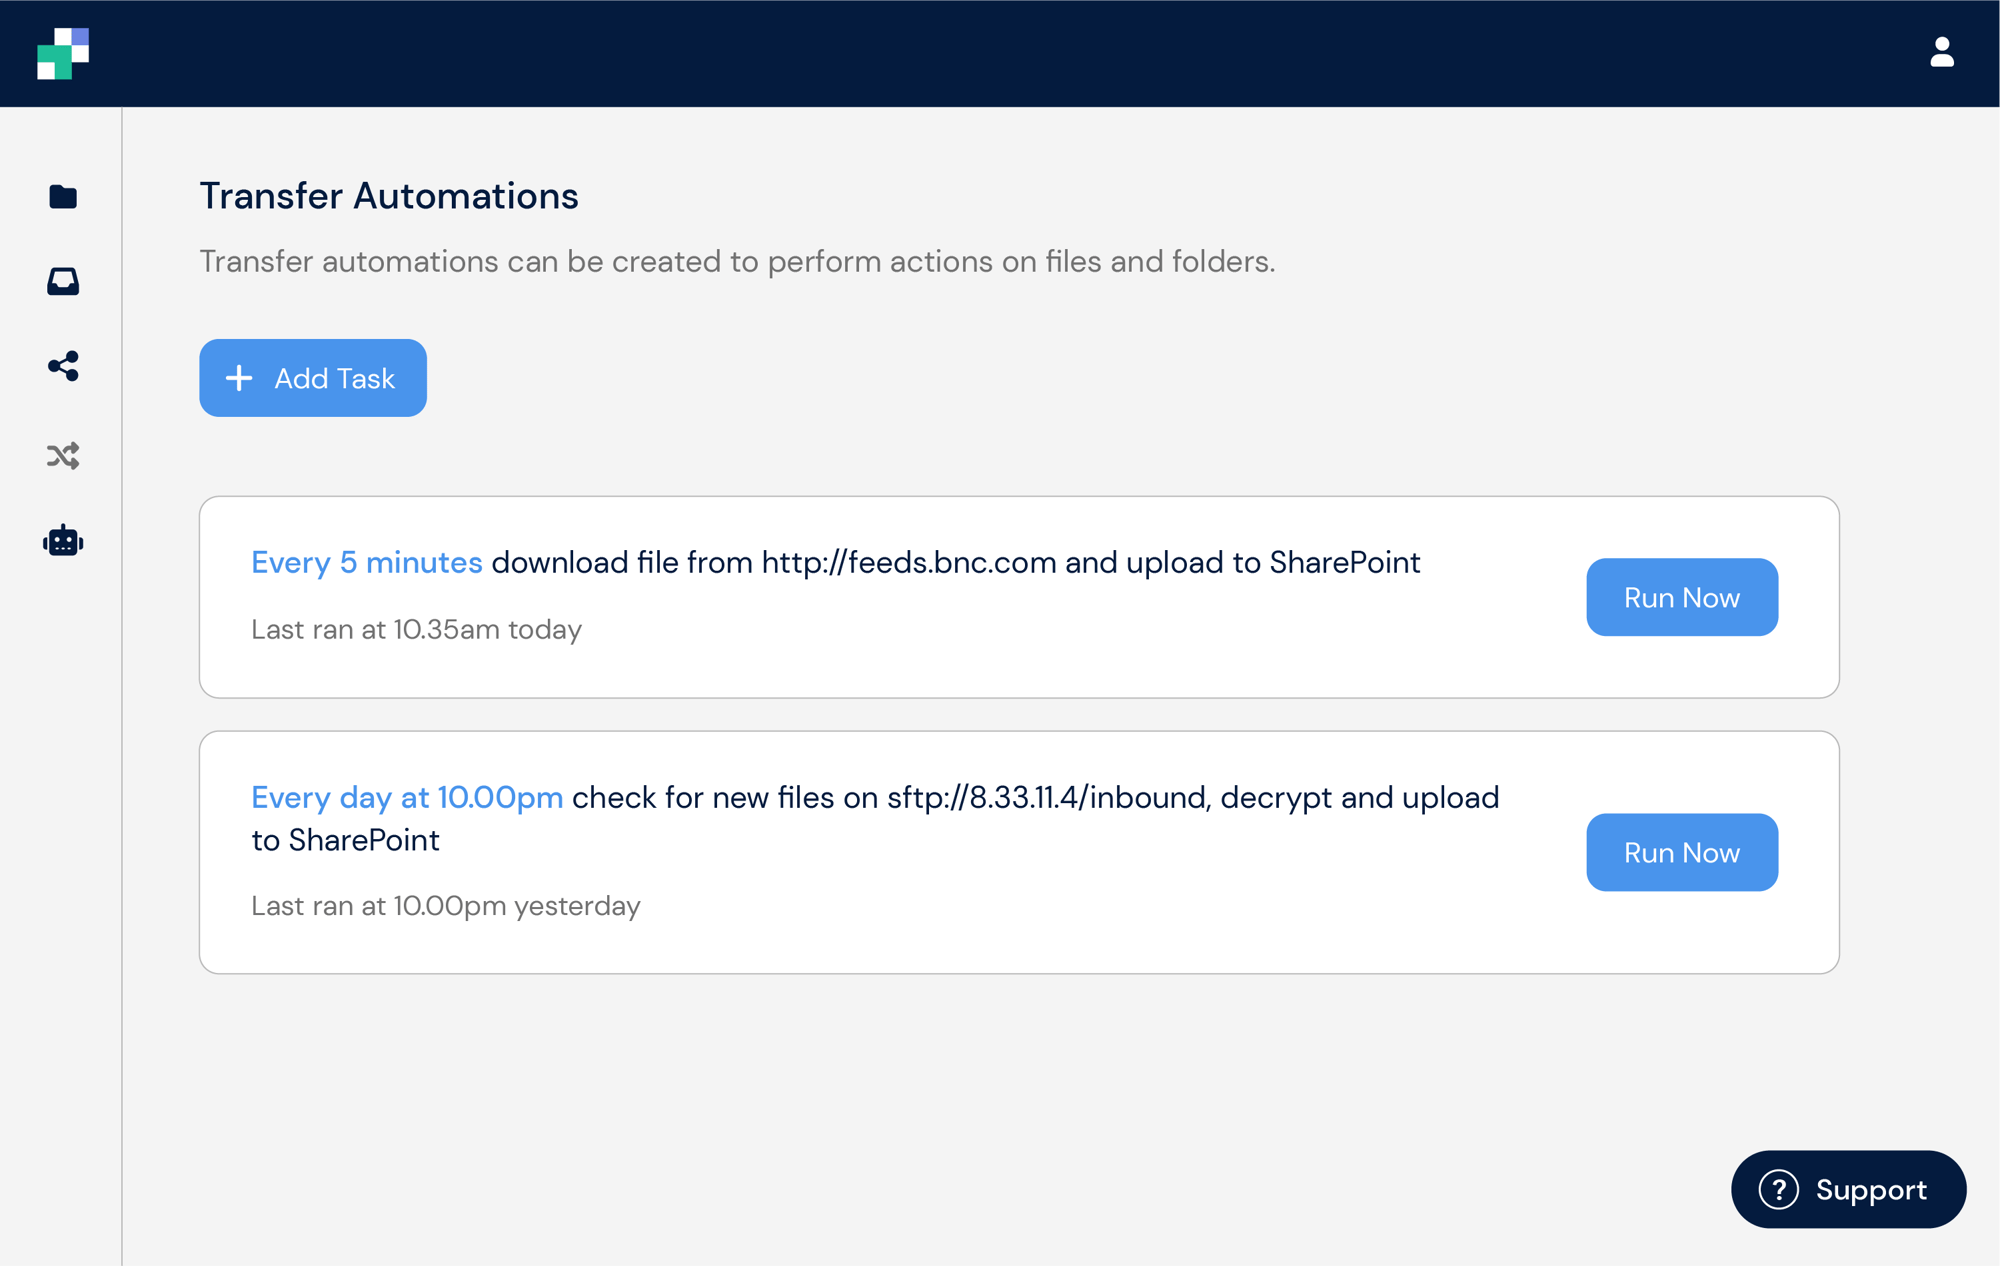Viewport: 2000px width, 1266px height.
Task: Click the Add Task button
Action: [x=313, y=378]
